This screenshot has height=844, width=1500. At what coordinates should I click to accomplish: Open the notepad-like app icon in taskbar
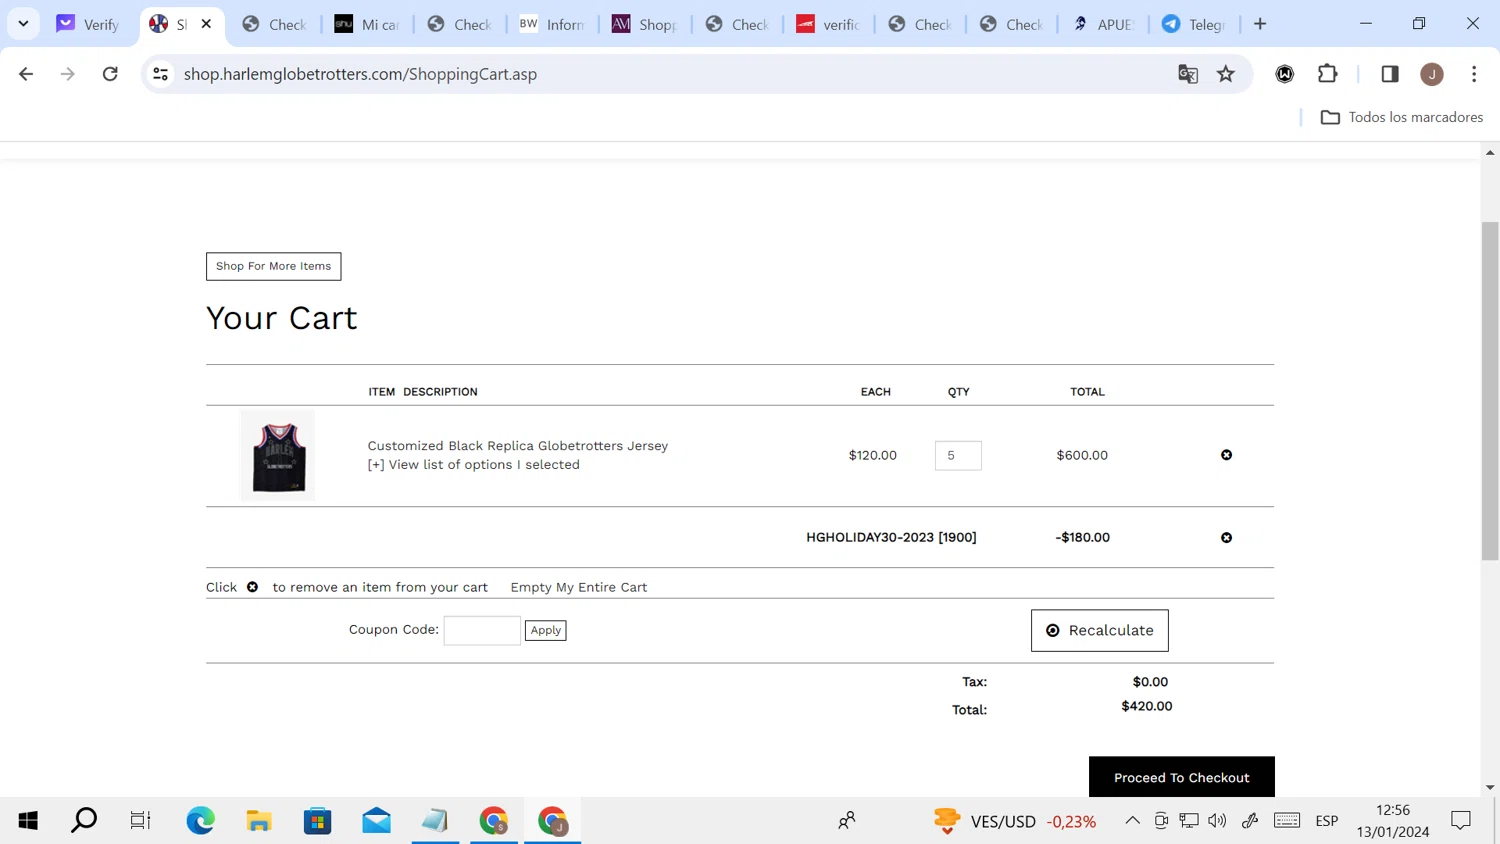point(435,821)
